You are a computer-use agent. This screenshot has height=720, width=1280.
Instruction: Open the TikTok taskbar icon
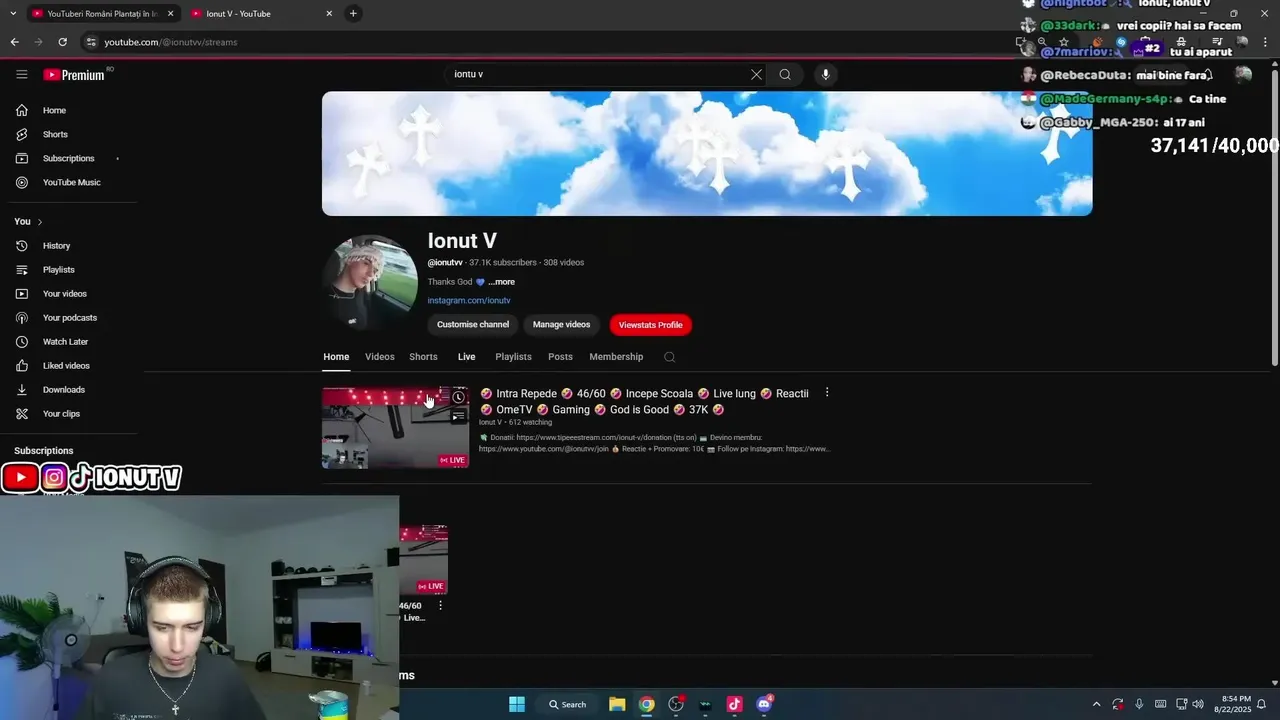[x=734, y=704]
